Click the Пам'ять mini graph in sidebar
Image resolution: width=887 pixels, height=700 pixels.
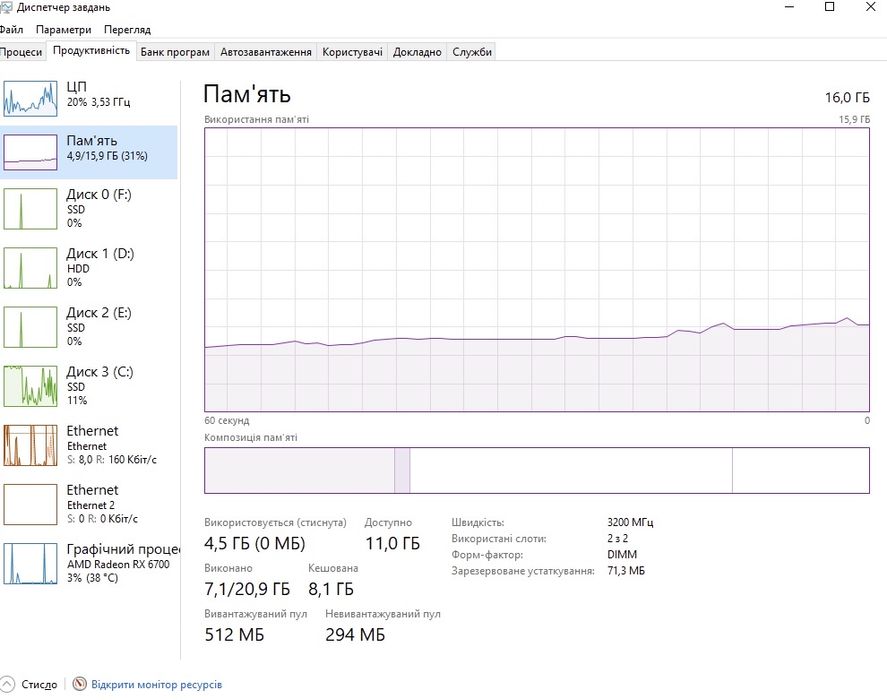point(30,151)
